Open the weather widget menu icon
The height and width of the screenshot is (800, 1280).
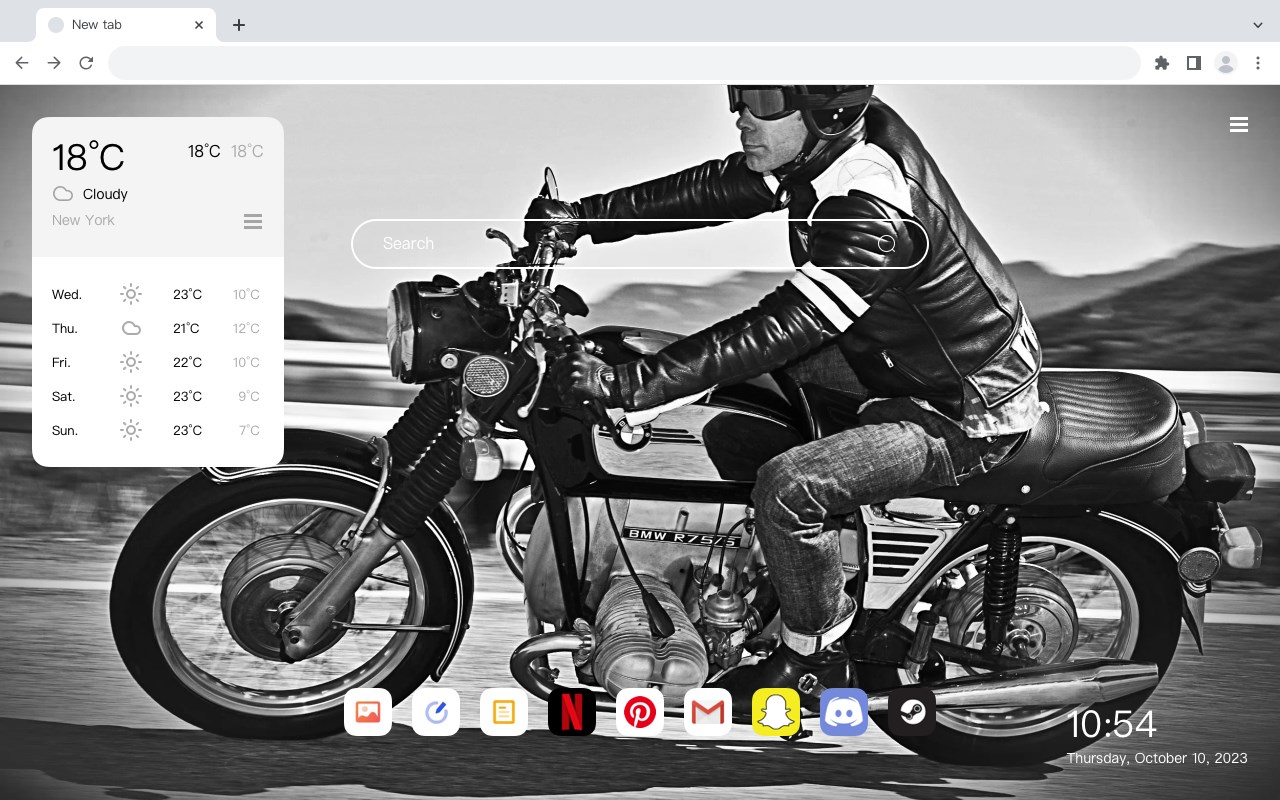click(x=253, y=221)
